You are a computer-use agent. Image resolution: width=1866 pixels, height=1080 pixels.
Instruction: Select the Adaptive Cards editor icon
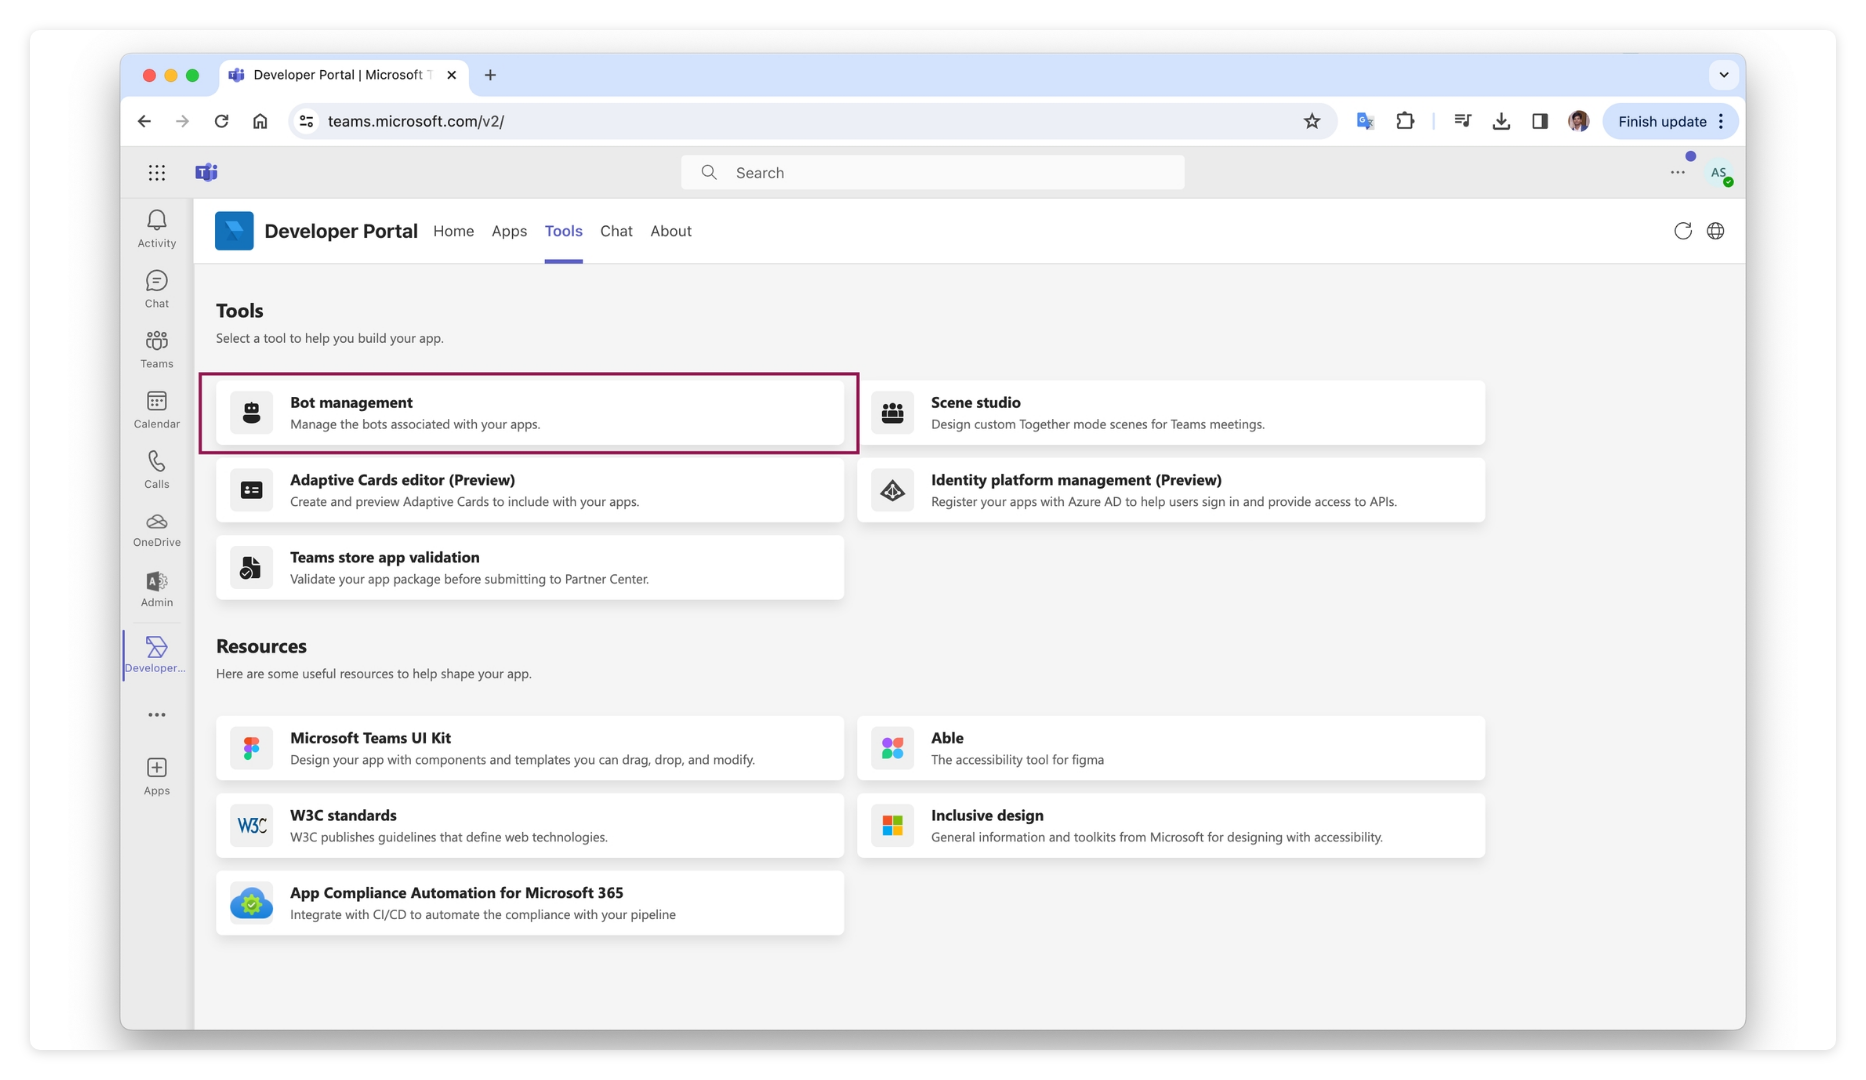[251, 489]
